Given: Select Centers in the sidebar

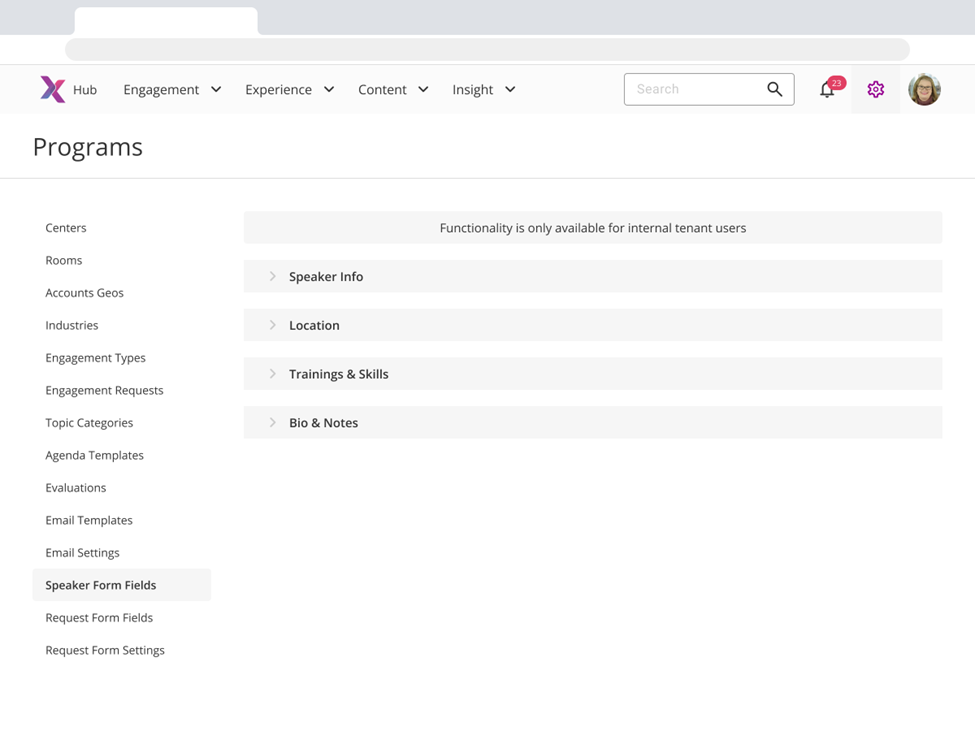Looking at the screenshot, I should coord(66,228).
